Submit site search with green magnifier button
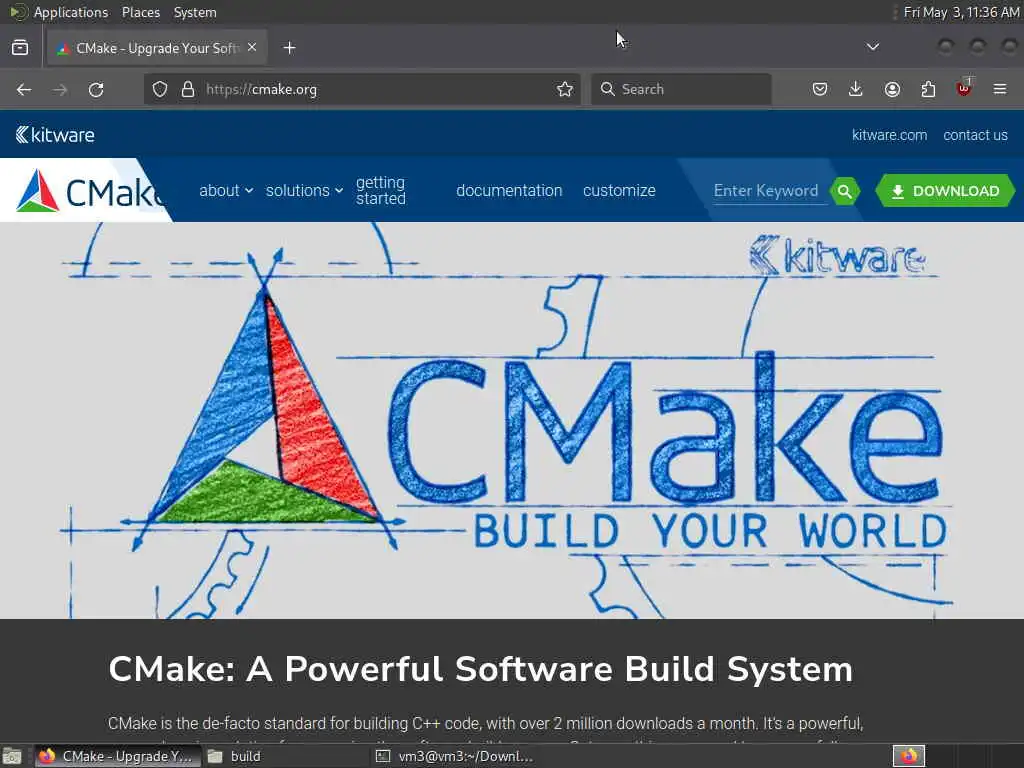1024x768 pixels. click(844, 191)
